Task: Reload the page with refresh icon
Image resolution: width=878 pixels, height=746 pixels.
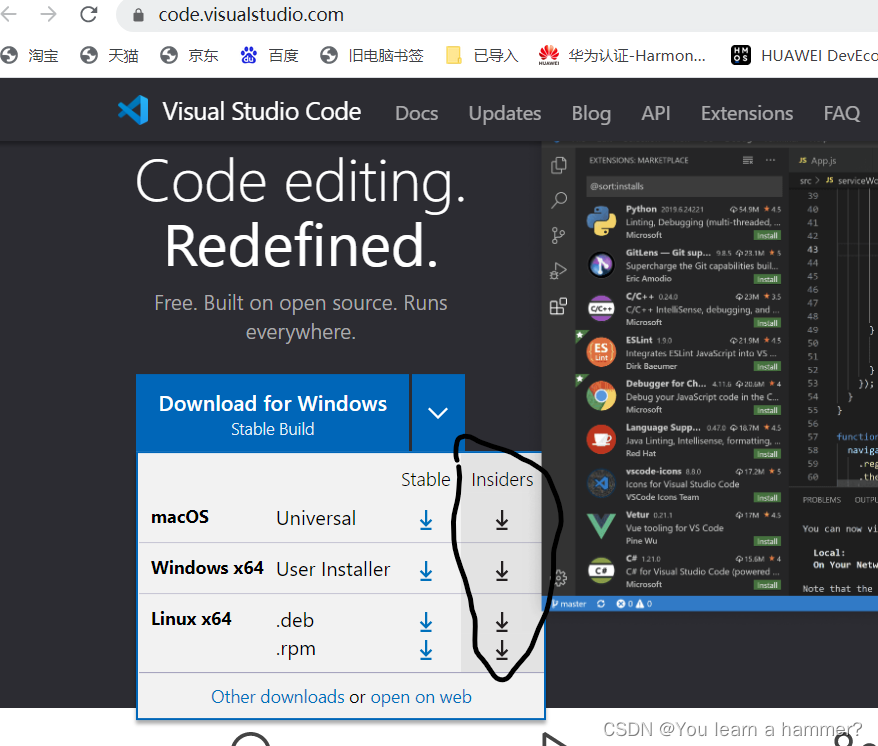Action: tap(89, 14)
